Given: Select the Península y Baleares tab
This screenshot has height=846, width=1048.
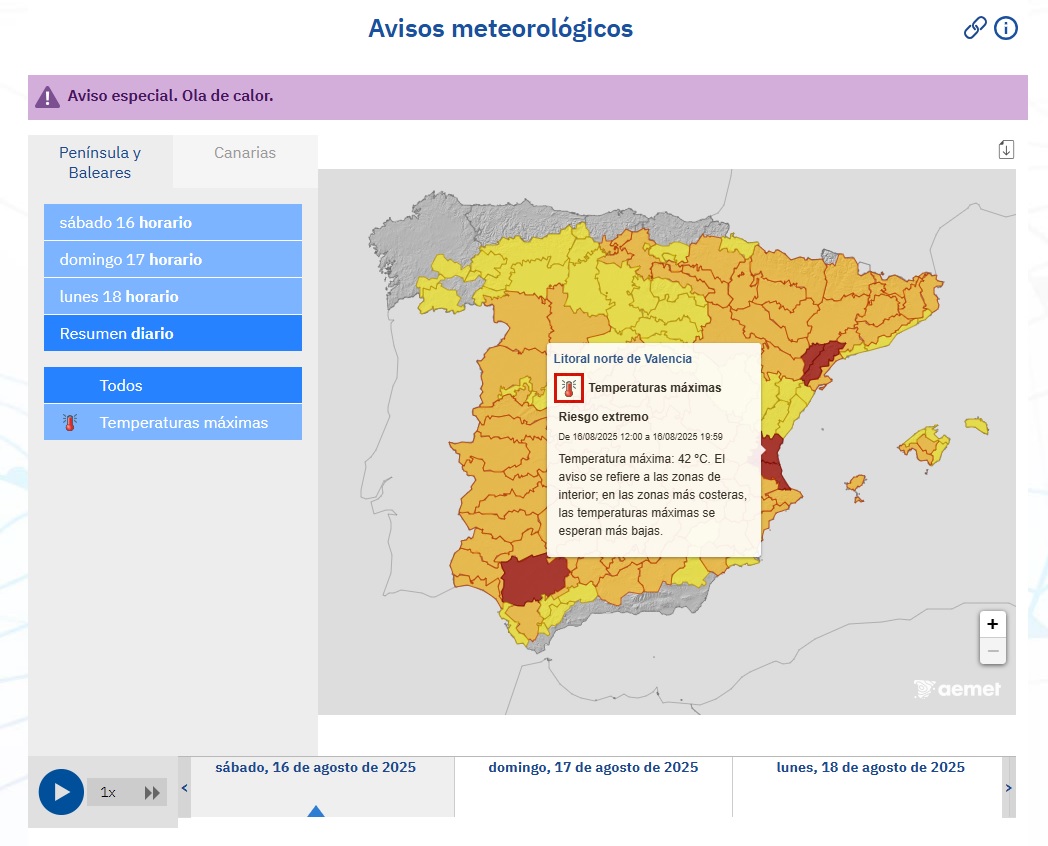Looking at the screenshot, I should [100, 162].
